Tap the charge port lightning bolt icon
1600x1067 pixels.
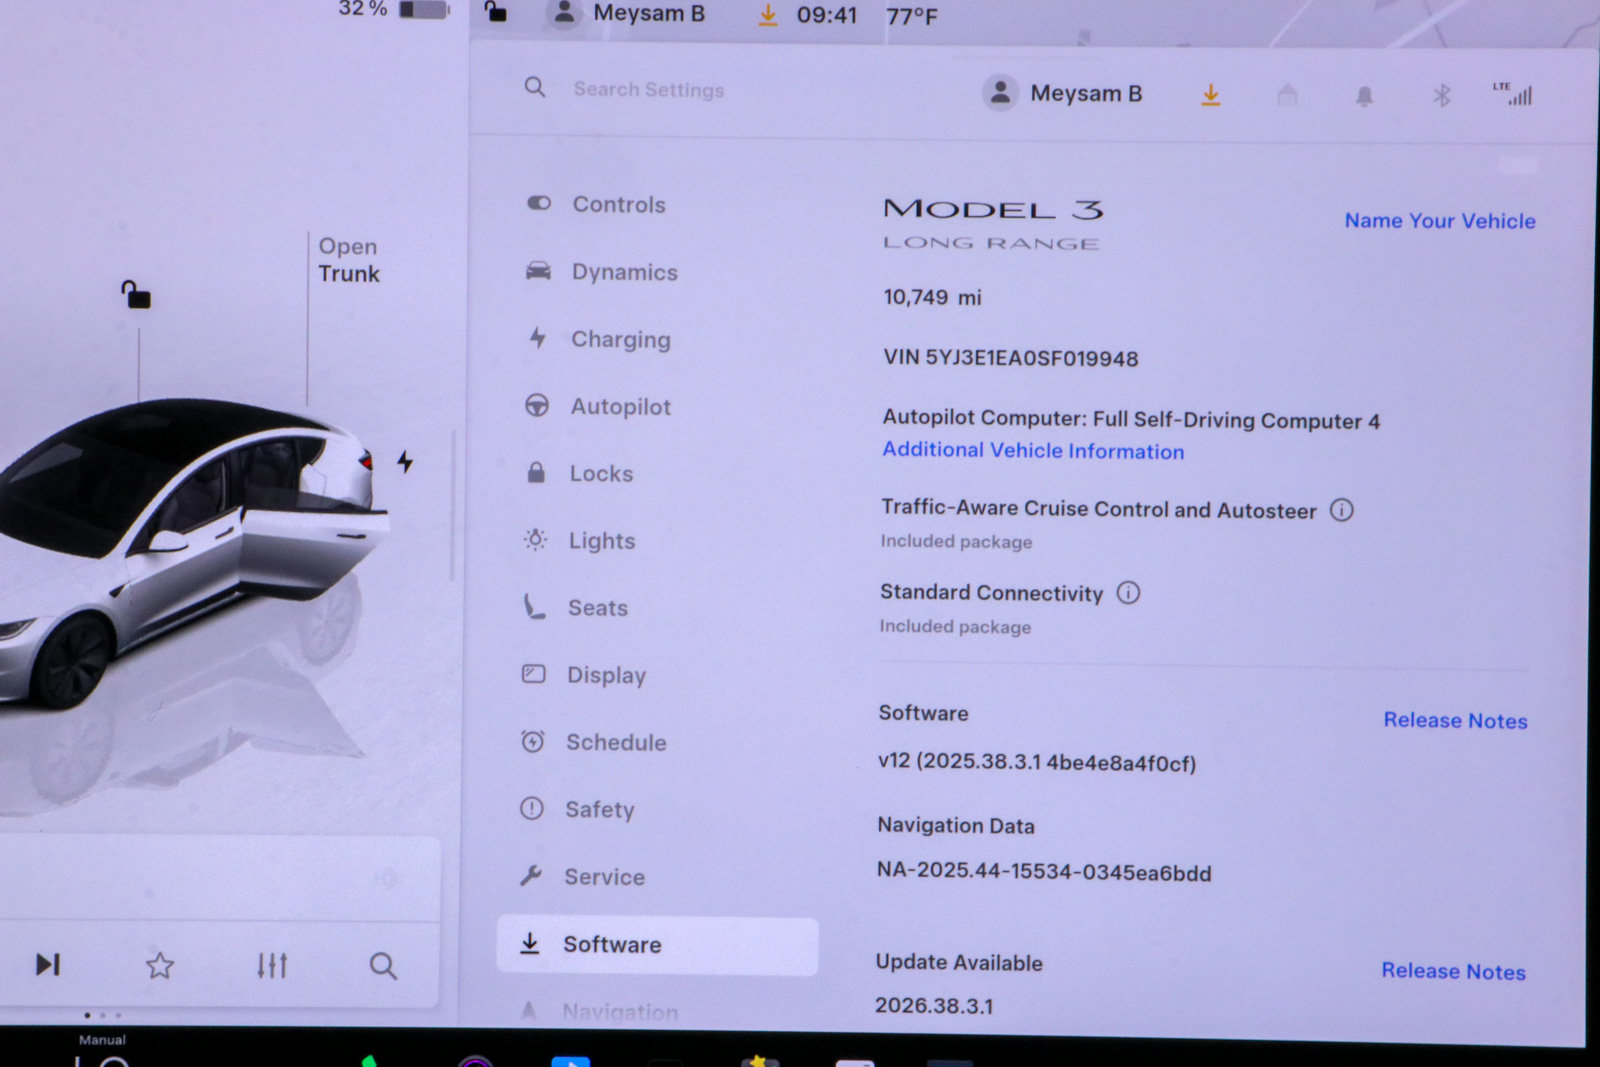(x=405, y=461)
